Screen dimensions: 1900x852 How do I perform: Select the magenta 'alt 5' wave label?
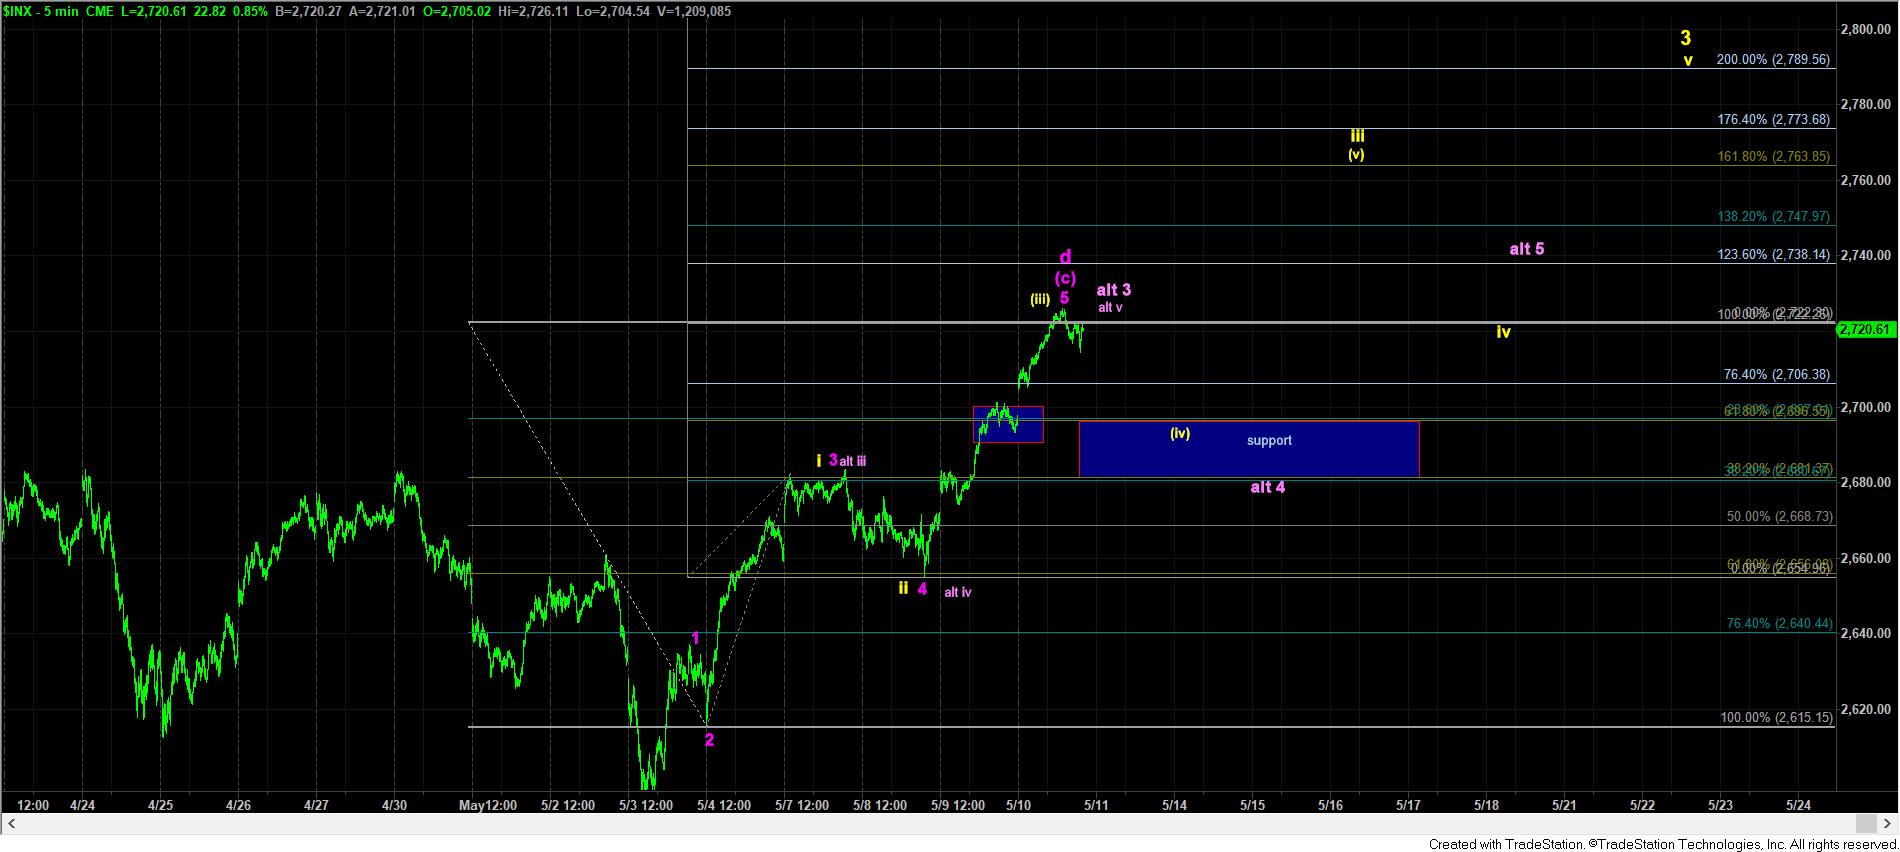click(x=1526, y=249)
